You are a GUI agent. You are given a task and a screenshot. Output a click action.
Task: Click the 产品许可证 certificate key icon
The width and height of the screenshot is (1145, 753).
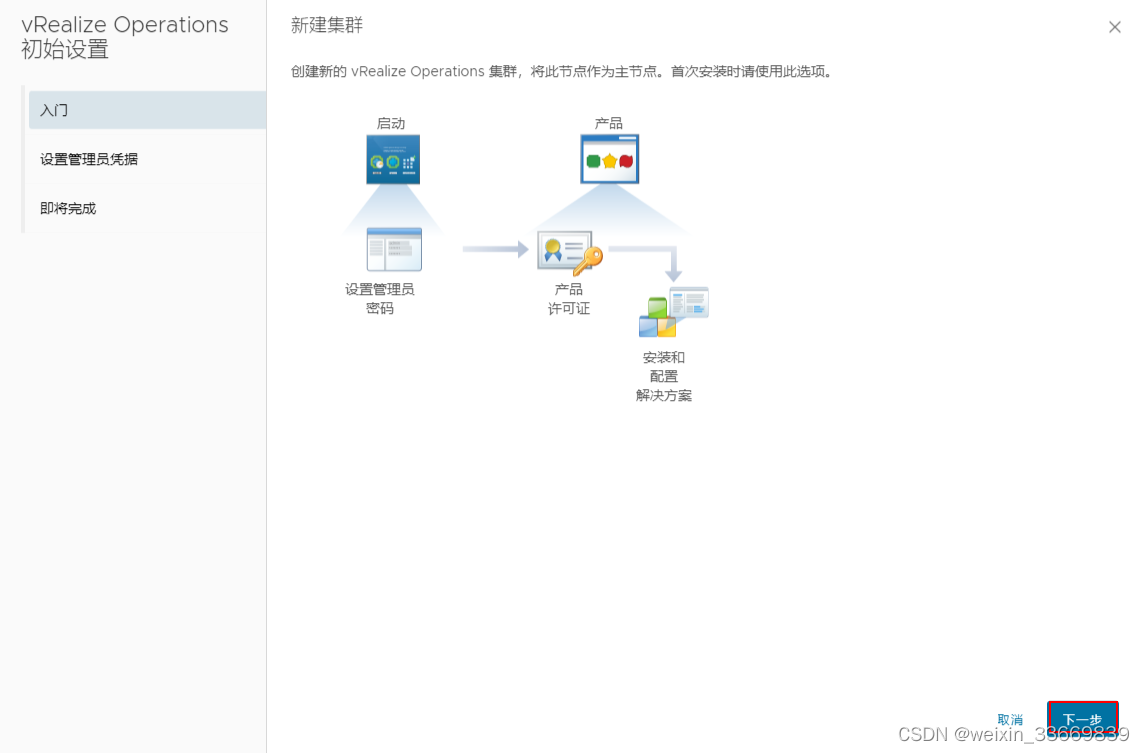tap(570, 253)
